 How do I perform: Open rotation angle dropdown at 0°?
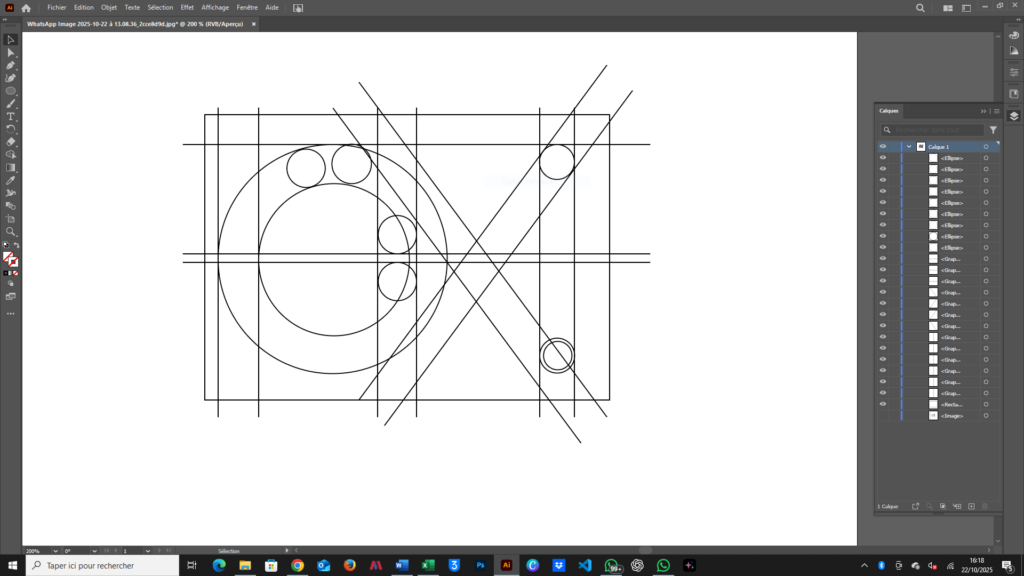[x=94, y=551]
